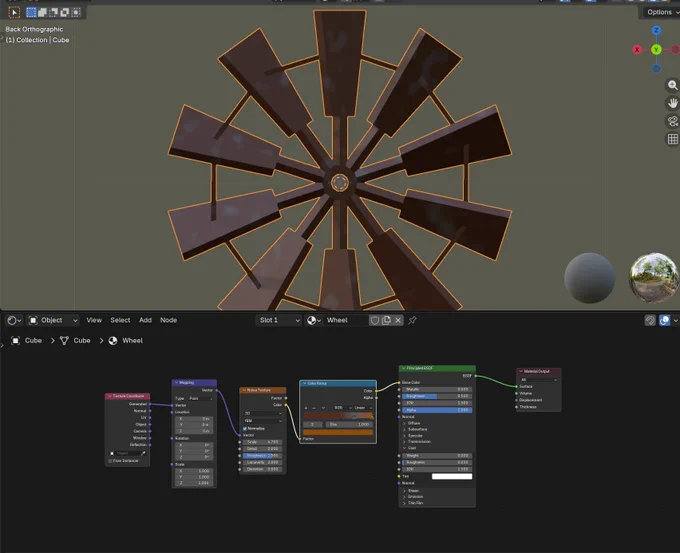Open the Node menu in node editor
The image size is (680, 553).
169,320
